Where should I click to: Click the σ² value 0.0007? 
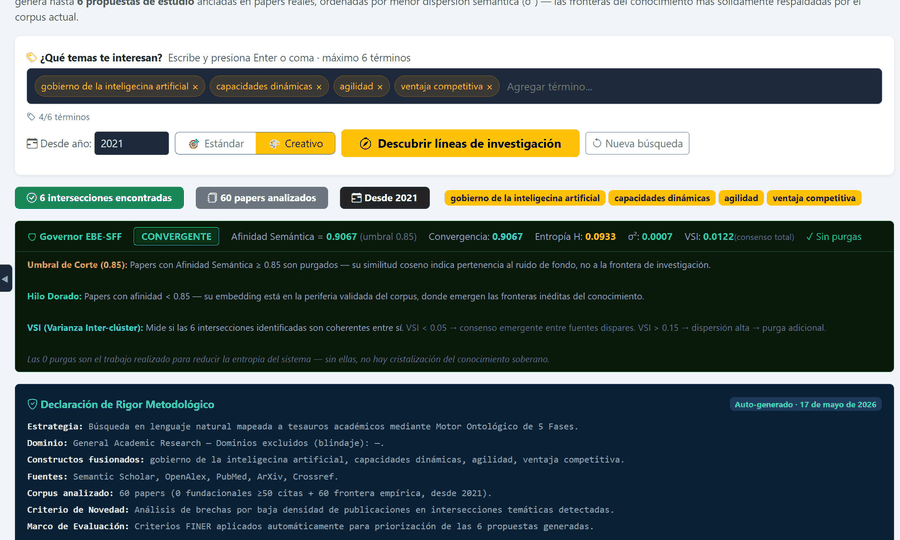coord(657,236)
